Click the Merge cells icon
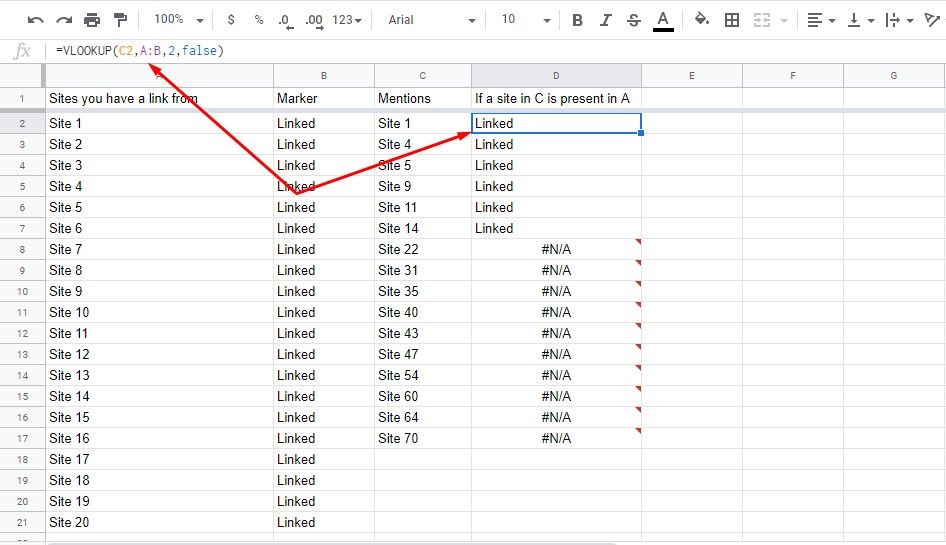Image resolution: width=946 pixels, height=545 pixels. [x=762, y=20]
